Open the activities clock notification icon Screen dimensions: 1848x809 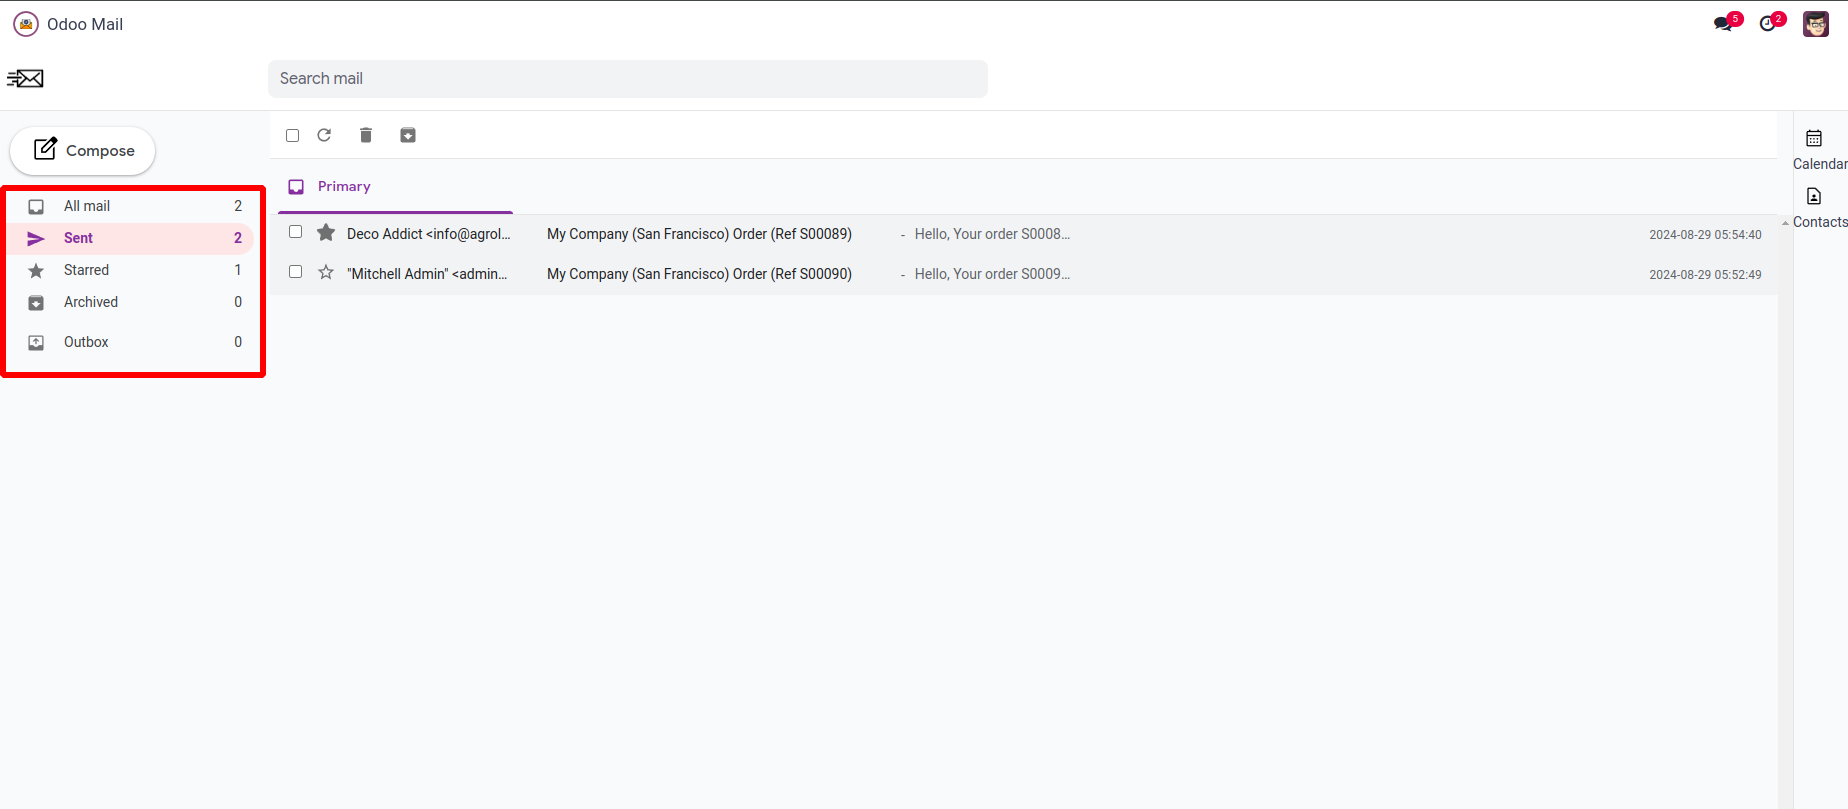tap(1769, 23)
